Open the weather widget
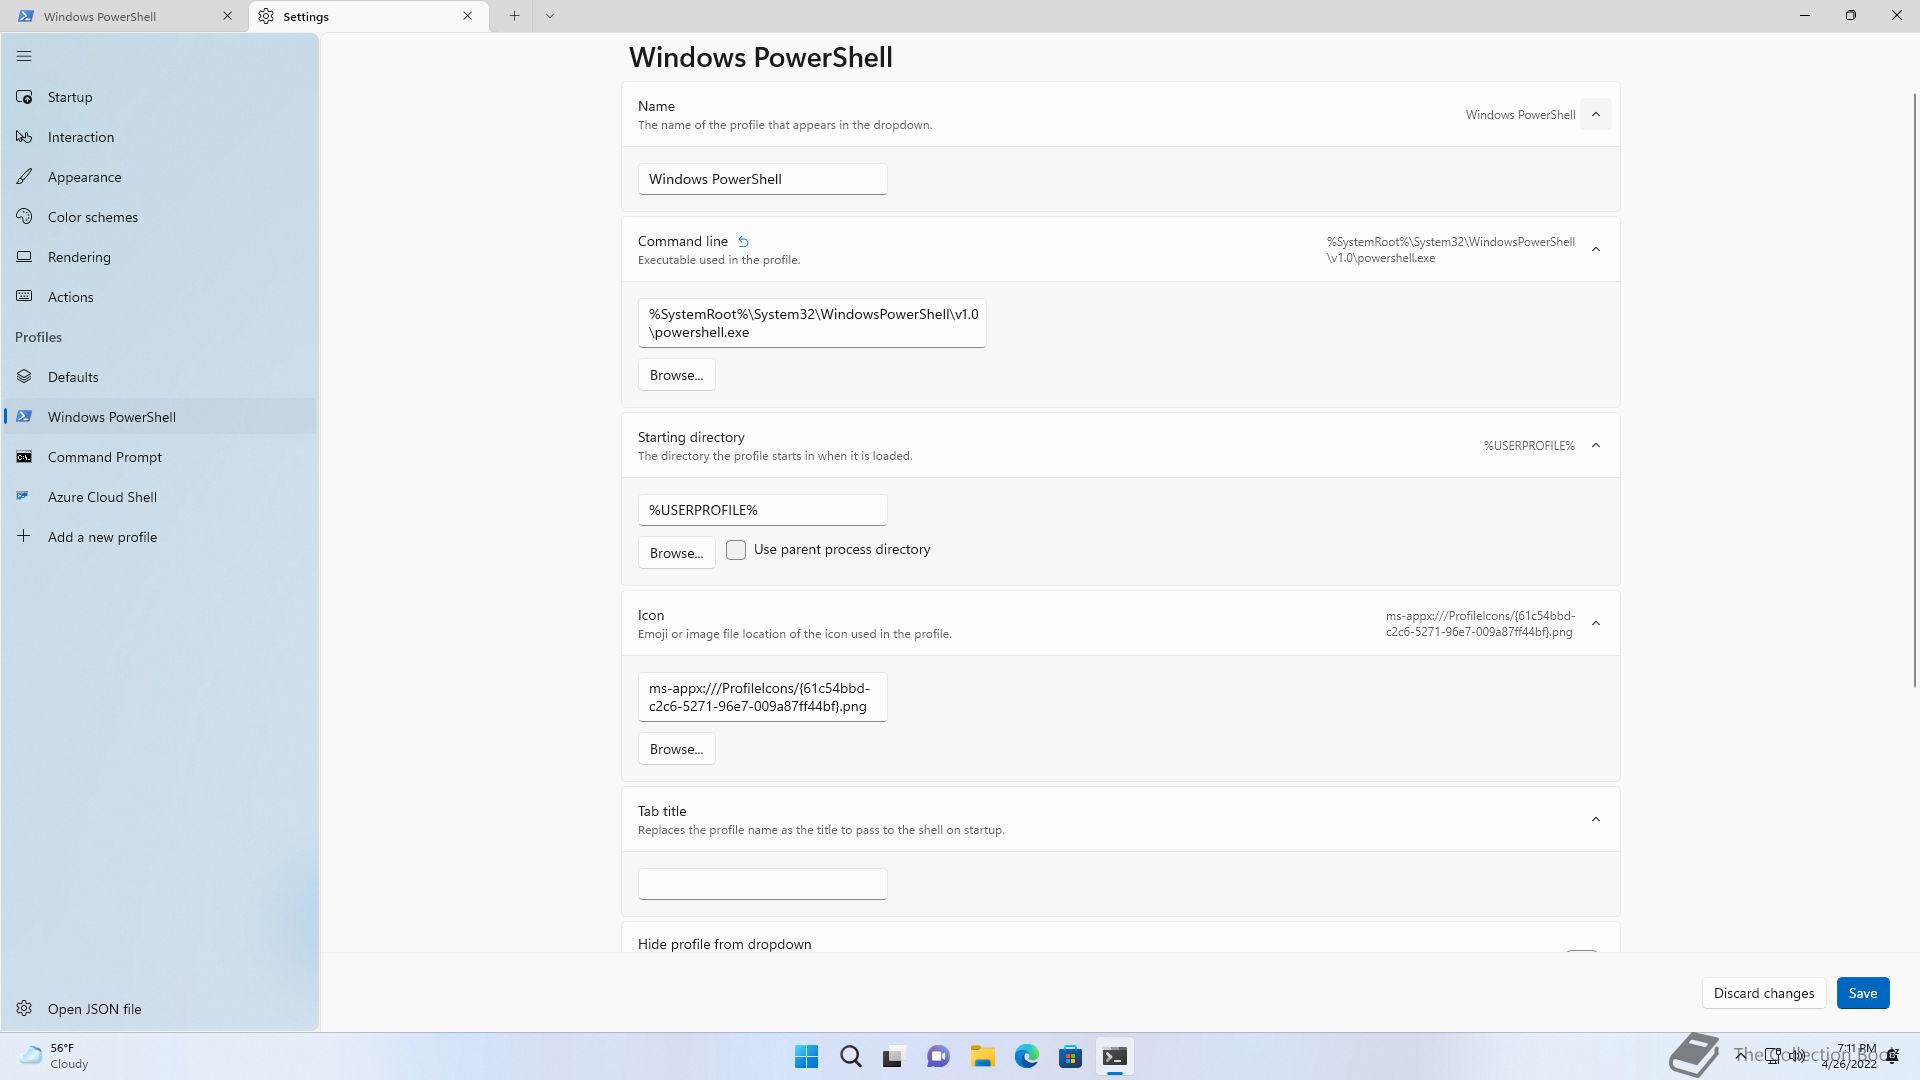 pos(56,1056)
